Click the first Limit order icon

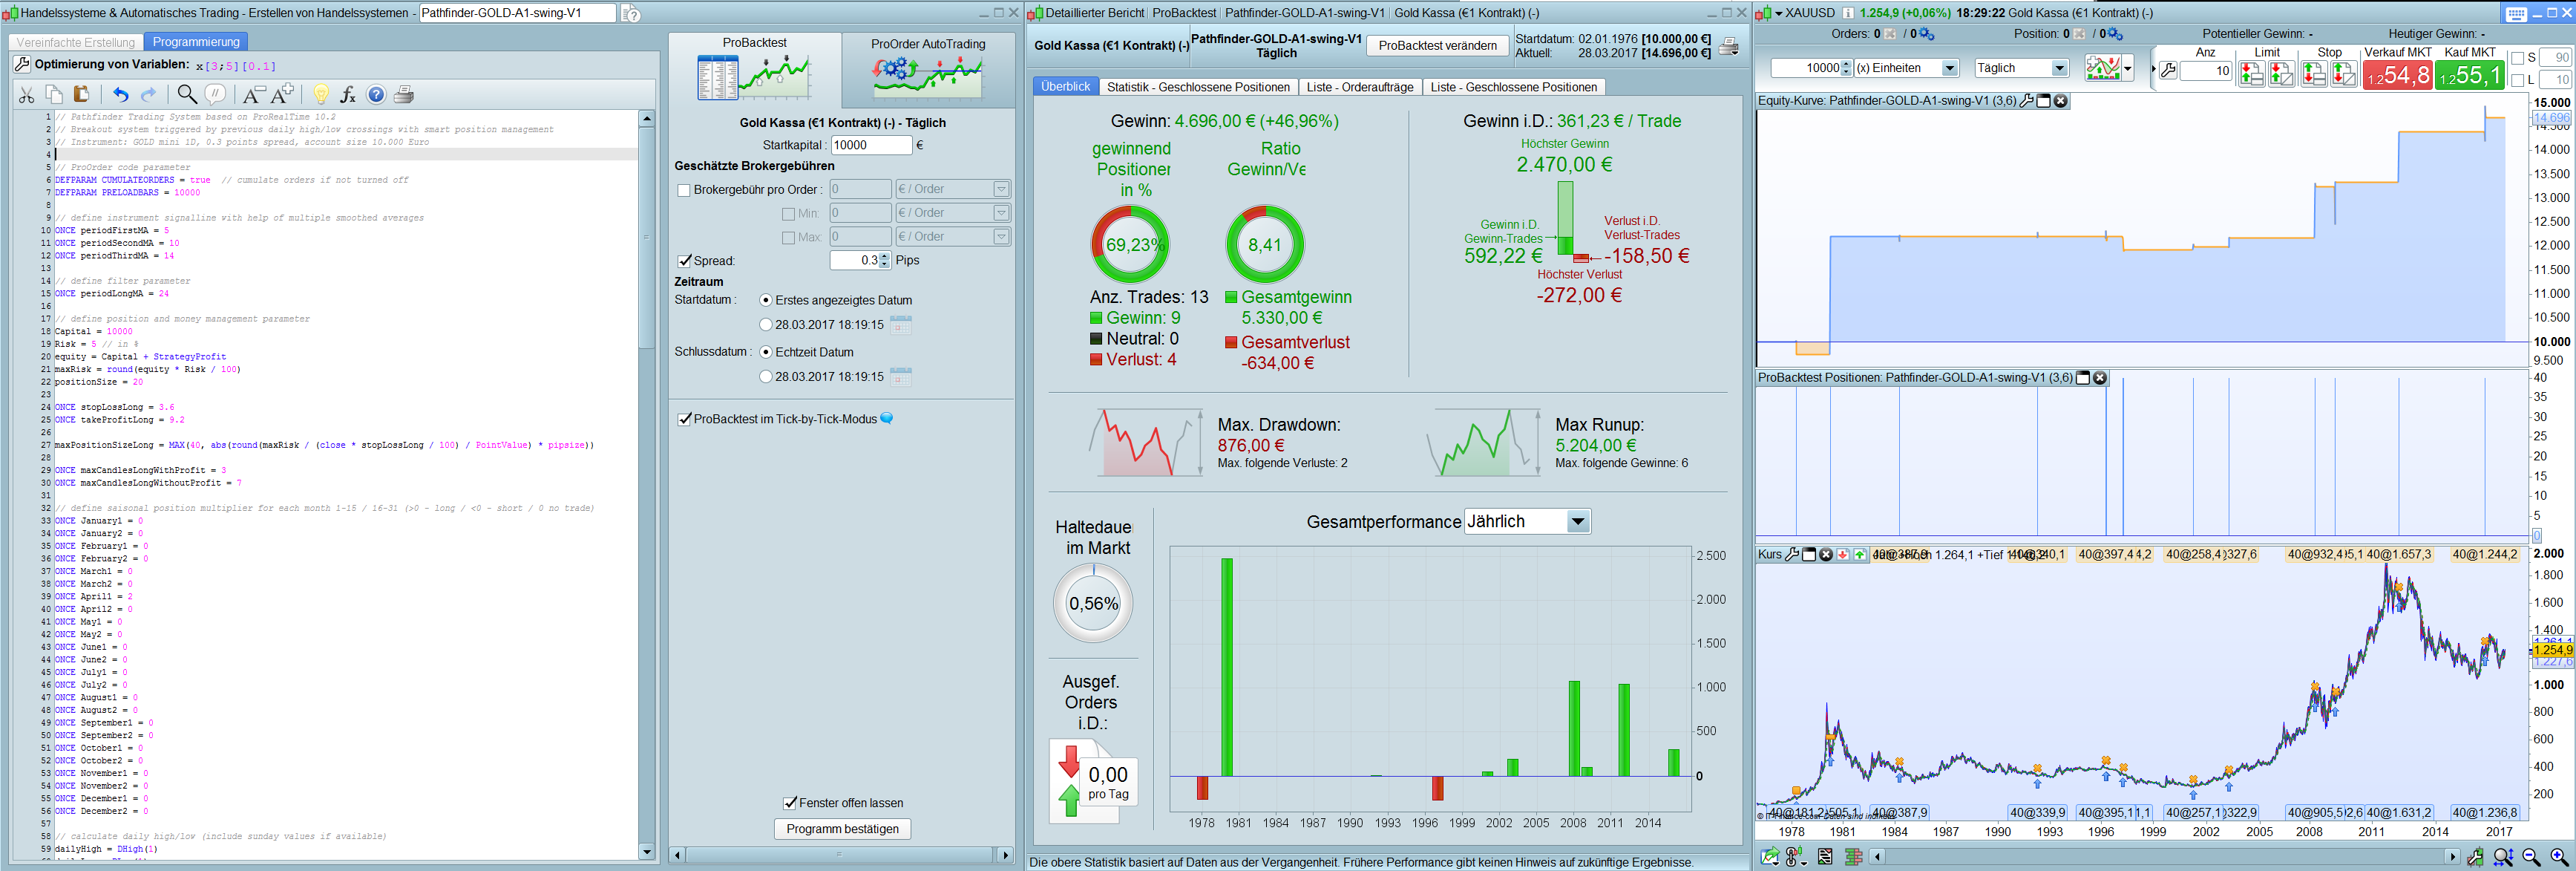2251,74
